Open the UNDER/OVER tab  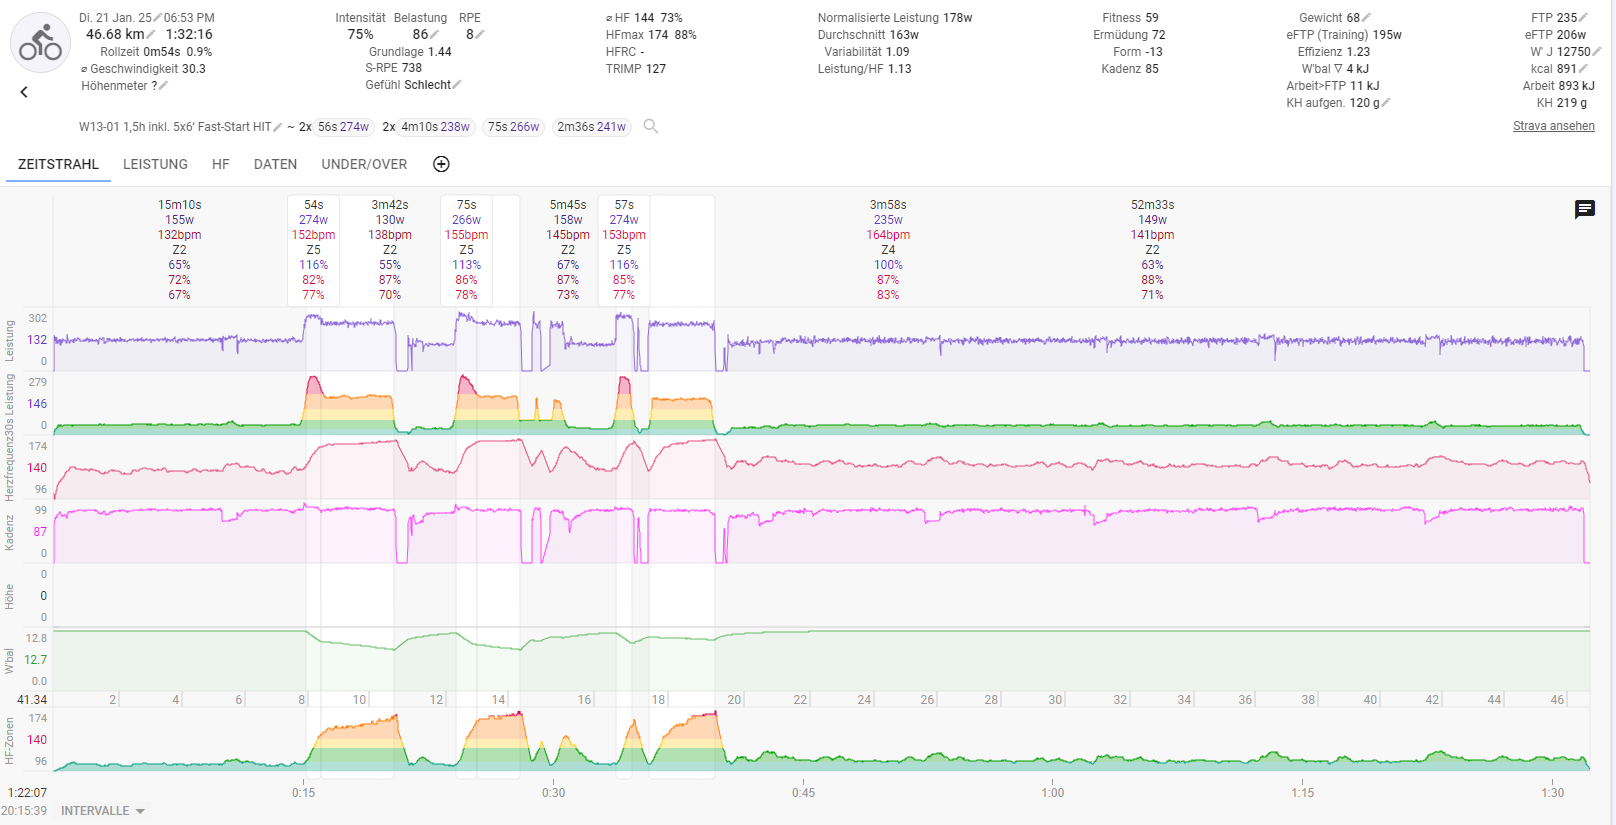pos(364,164)
